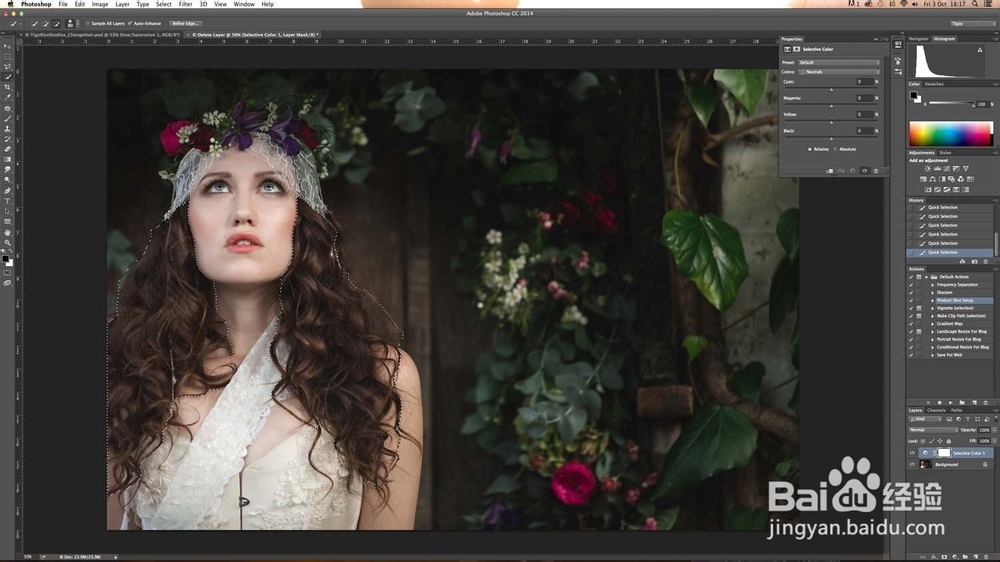
Task: Select the Rectangular Marquee tool
Action: pos(8,57)
